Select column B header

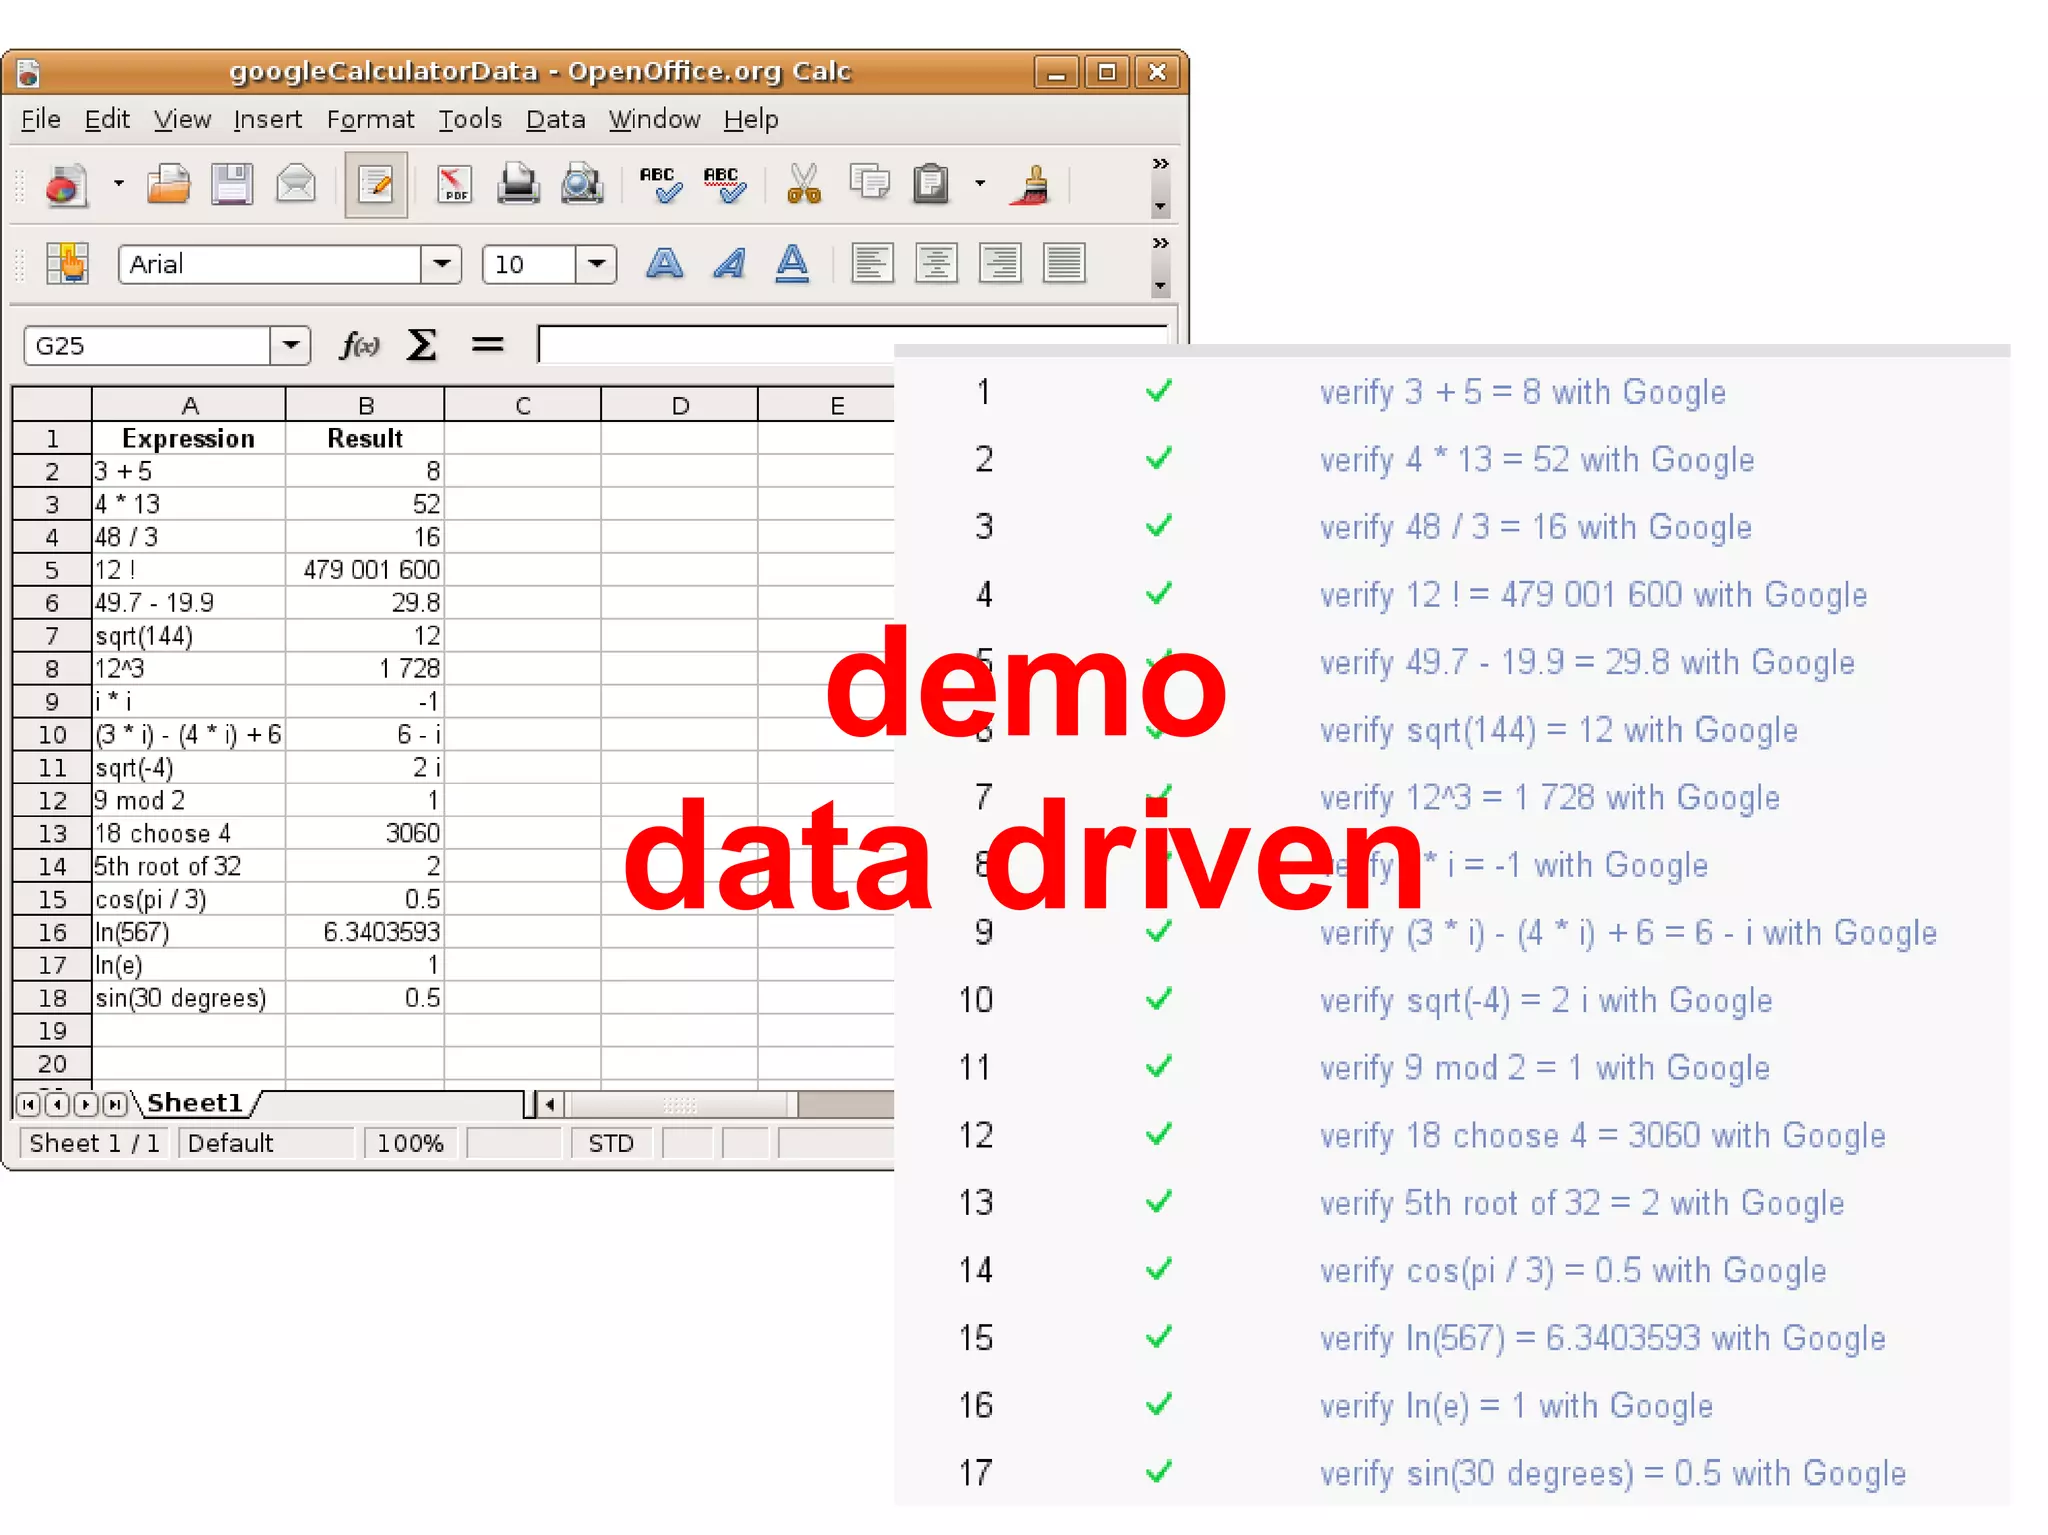(x=365, y=405)
